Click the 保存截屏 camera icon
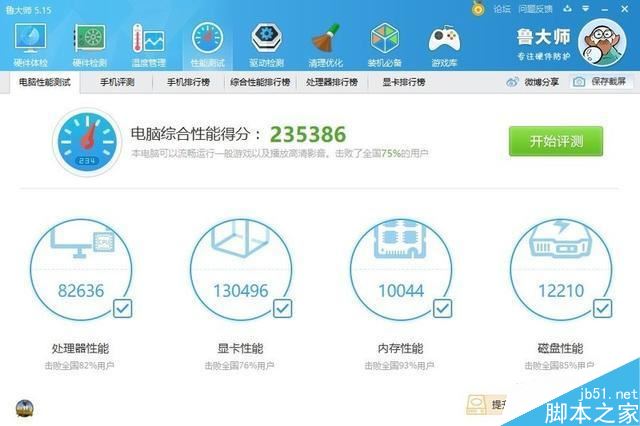 [x=579, y=82]
